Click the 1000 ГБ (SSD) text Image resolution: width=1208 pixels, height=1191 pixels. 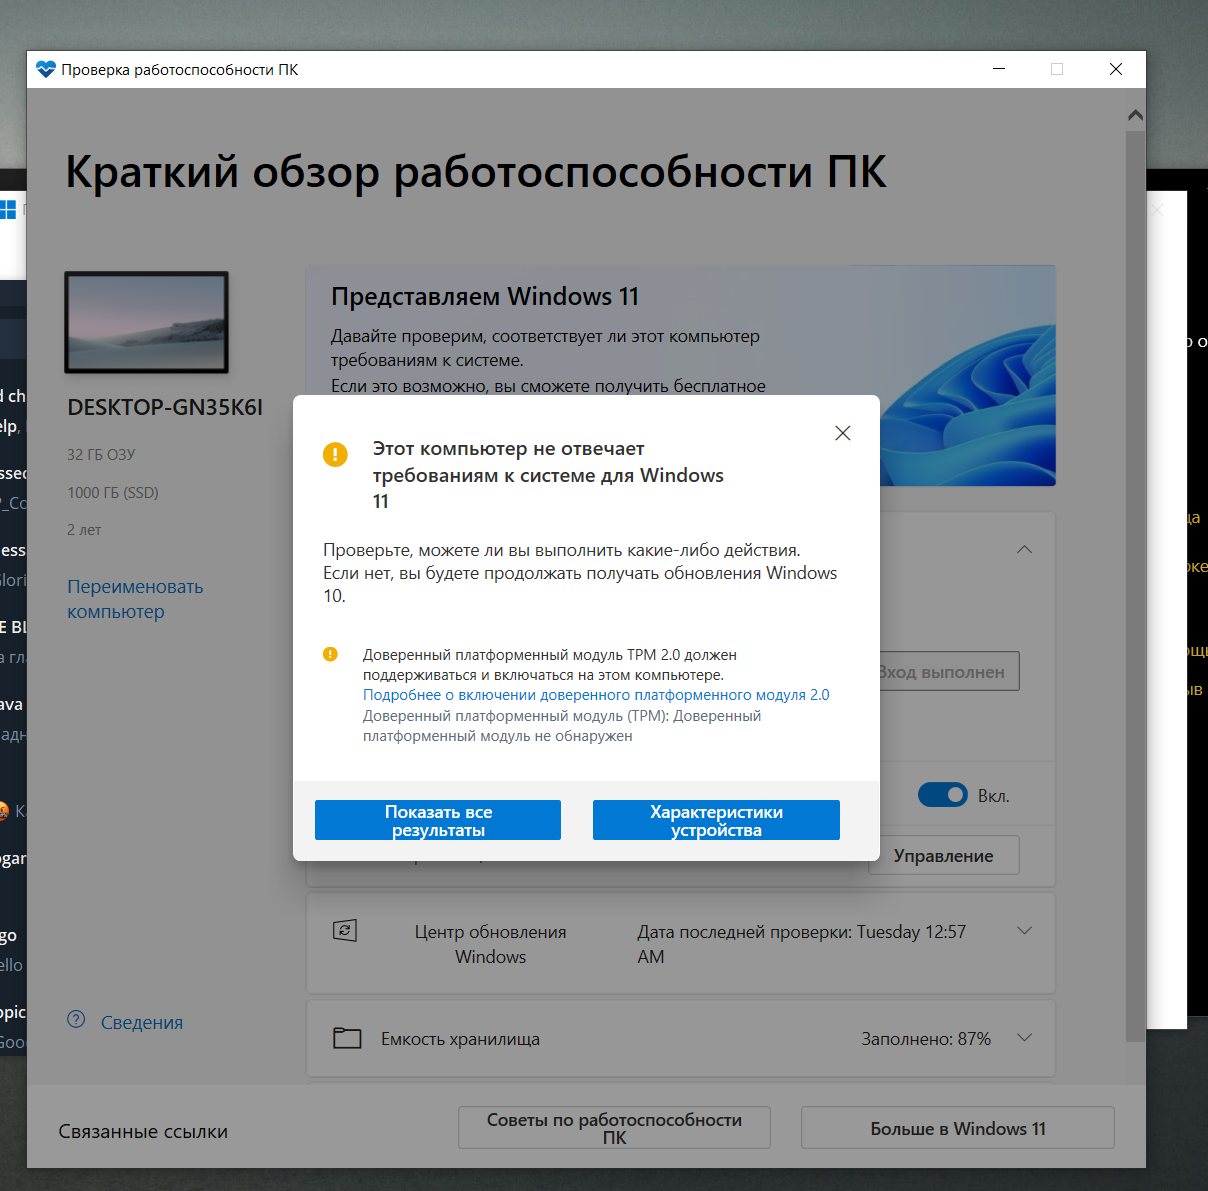tap(113, 492)
